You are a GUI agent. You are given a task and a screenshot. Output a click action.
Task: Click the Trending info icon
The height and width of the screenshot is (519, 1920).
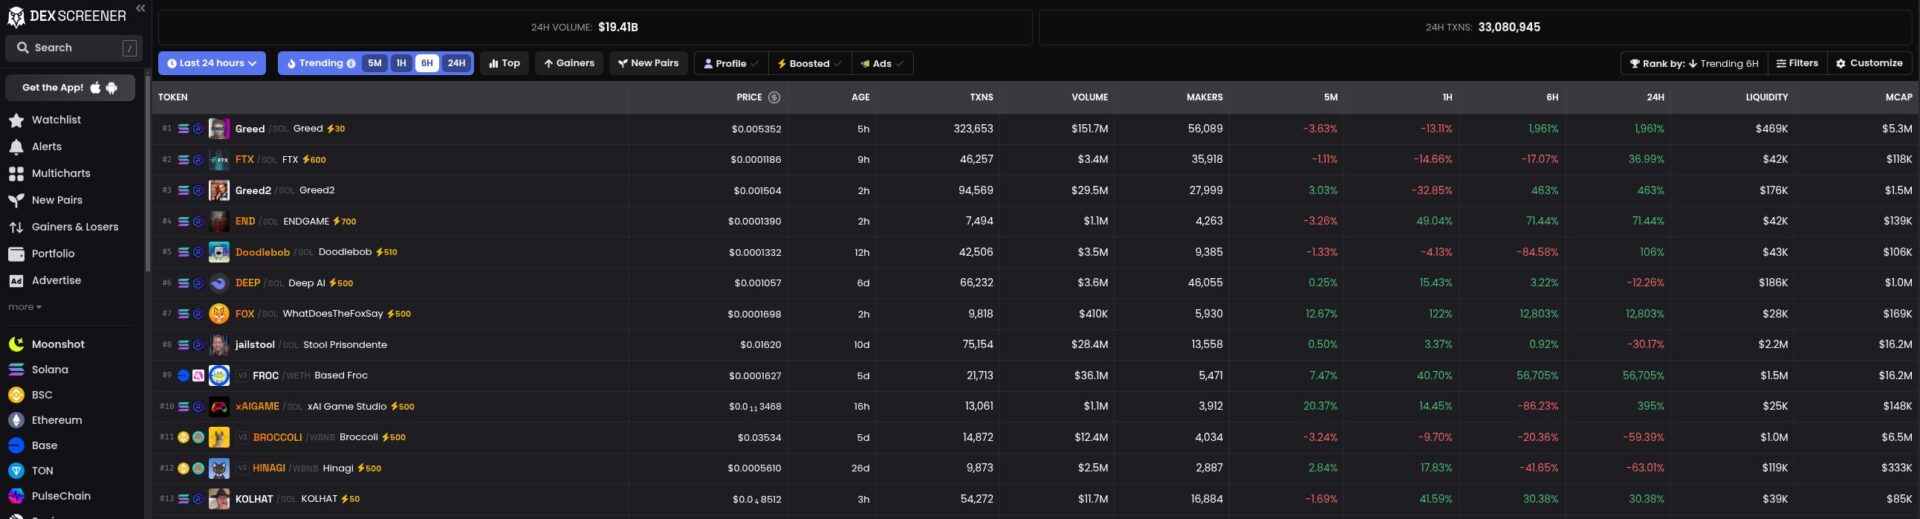click(x=351, y=63)
